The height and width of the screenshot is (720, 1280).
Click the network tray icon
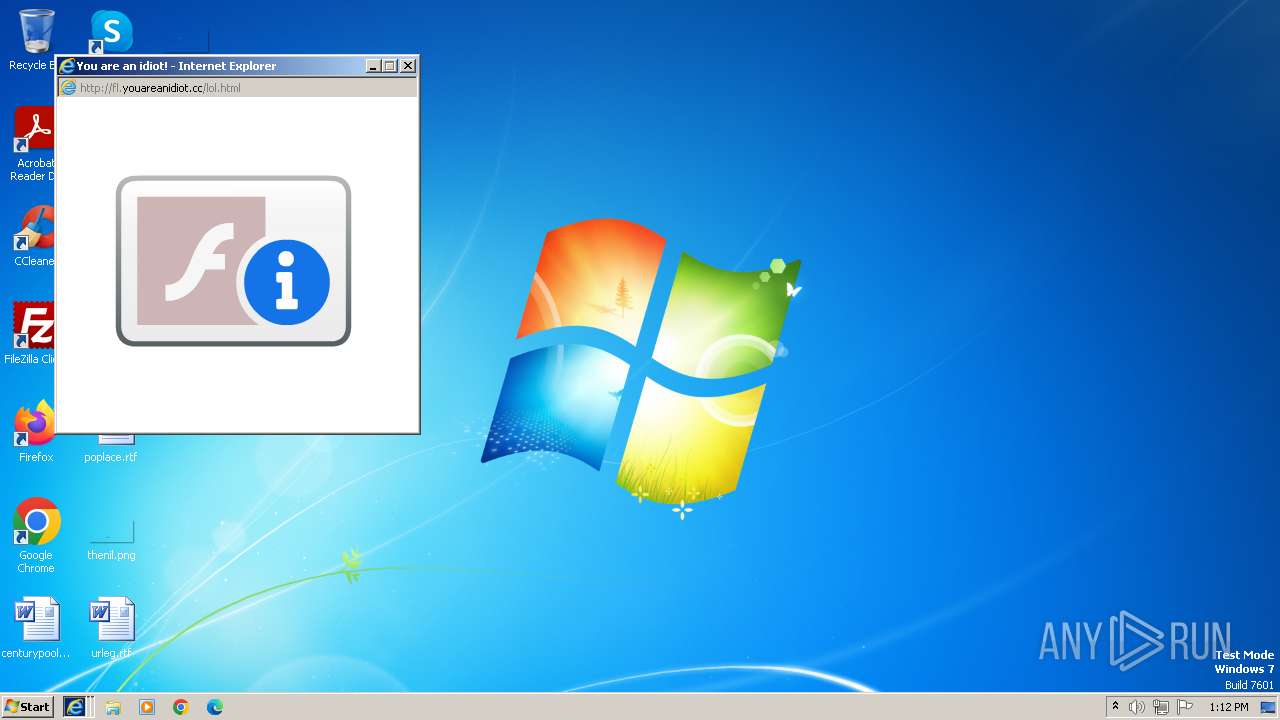click(1161, 707)
